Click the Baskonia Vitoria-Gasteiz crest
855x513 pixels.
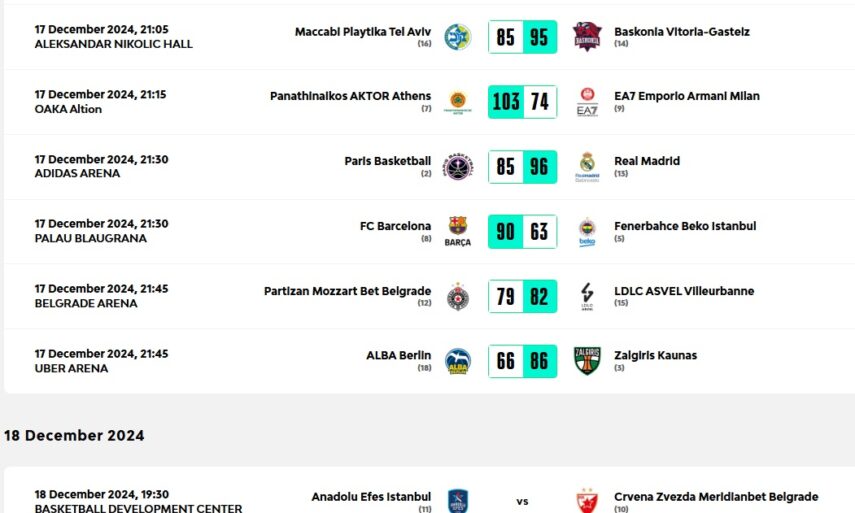point(587,37)
